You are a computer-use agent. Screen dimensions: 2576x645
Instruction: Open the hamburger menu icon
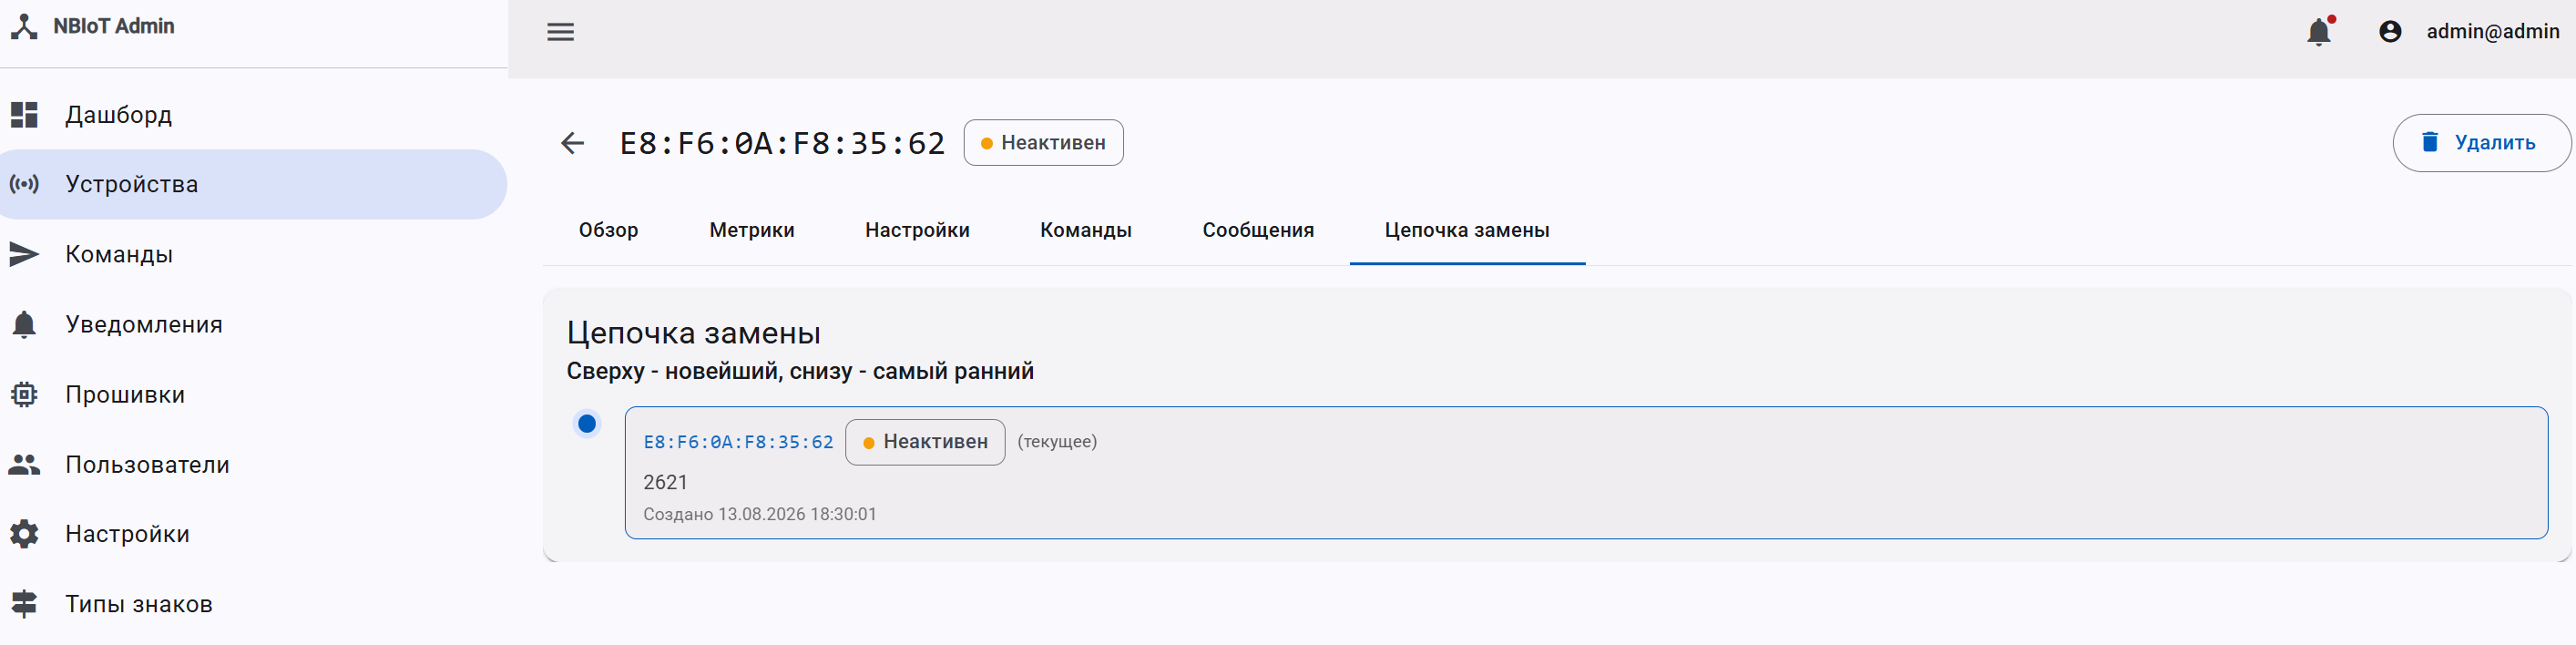560,32
